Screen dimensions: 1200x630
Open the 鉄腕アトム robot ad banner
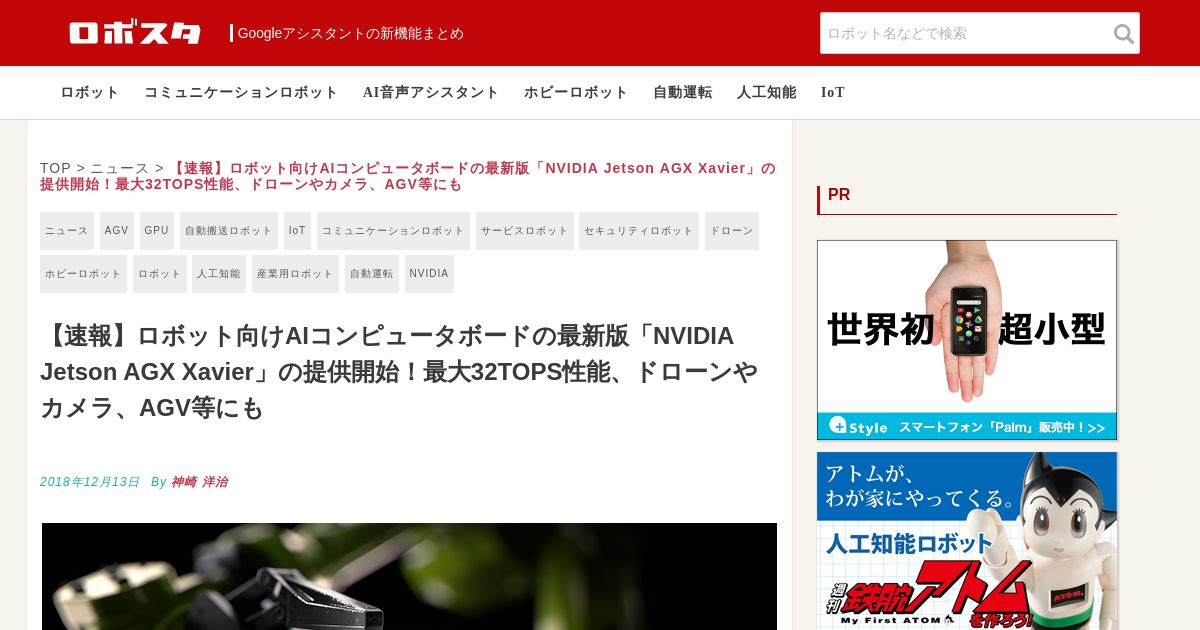(x=967, y=541)
